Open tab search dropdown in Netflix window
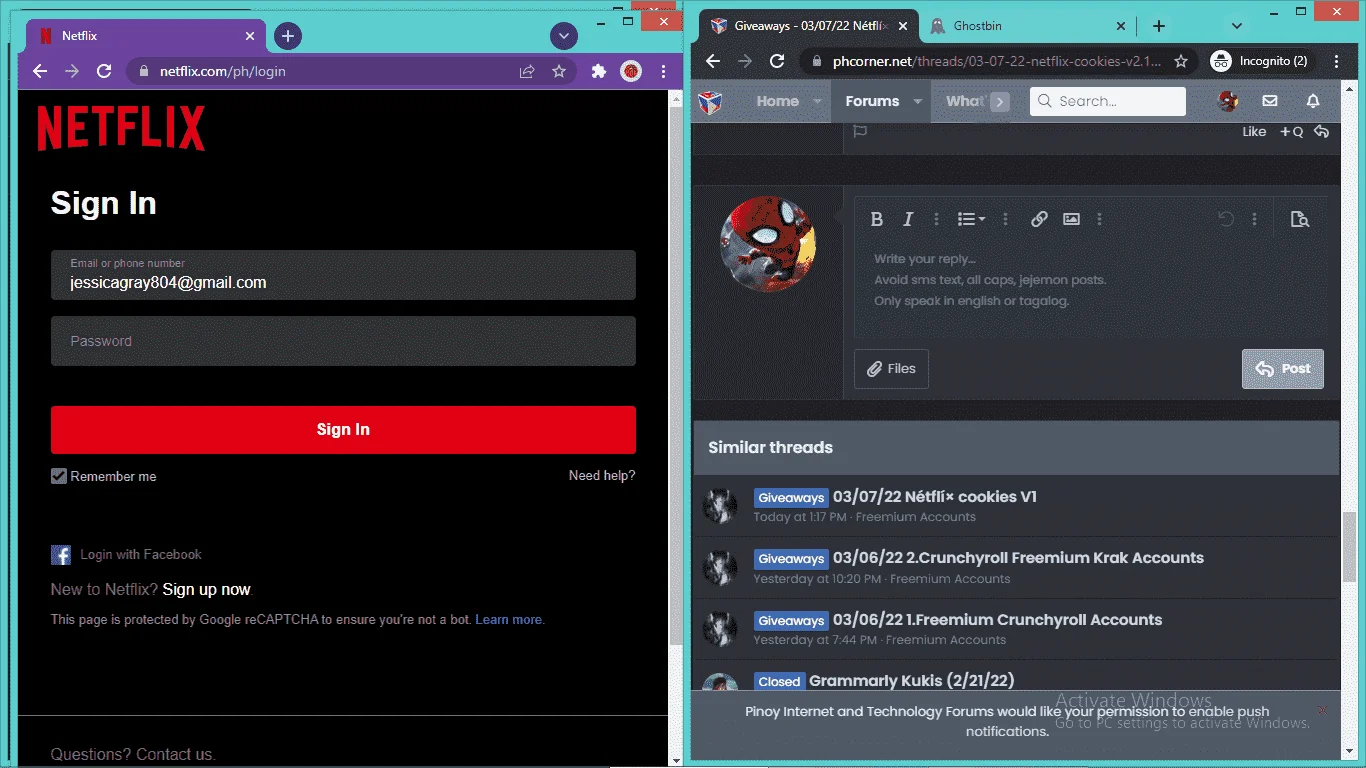 click(x=564, y=36)
